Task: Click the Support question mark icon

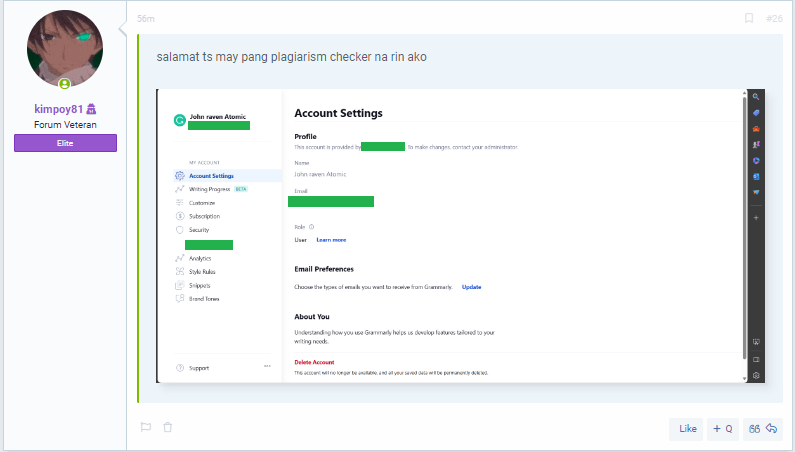Action: [179, 368]
